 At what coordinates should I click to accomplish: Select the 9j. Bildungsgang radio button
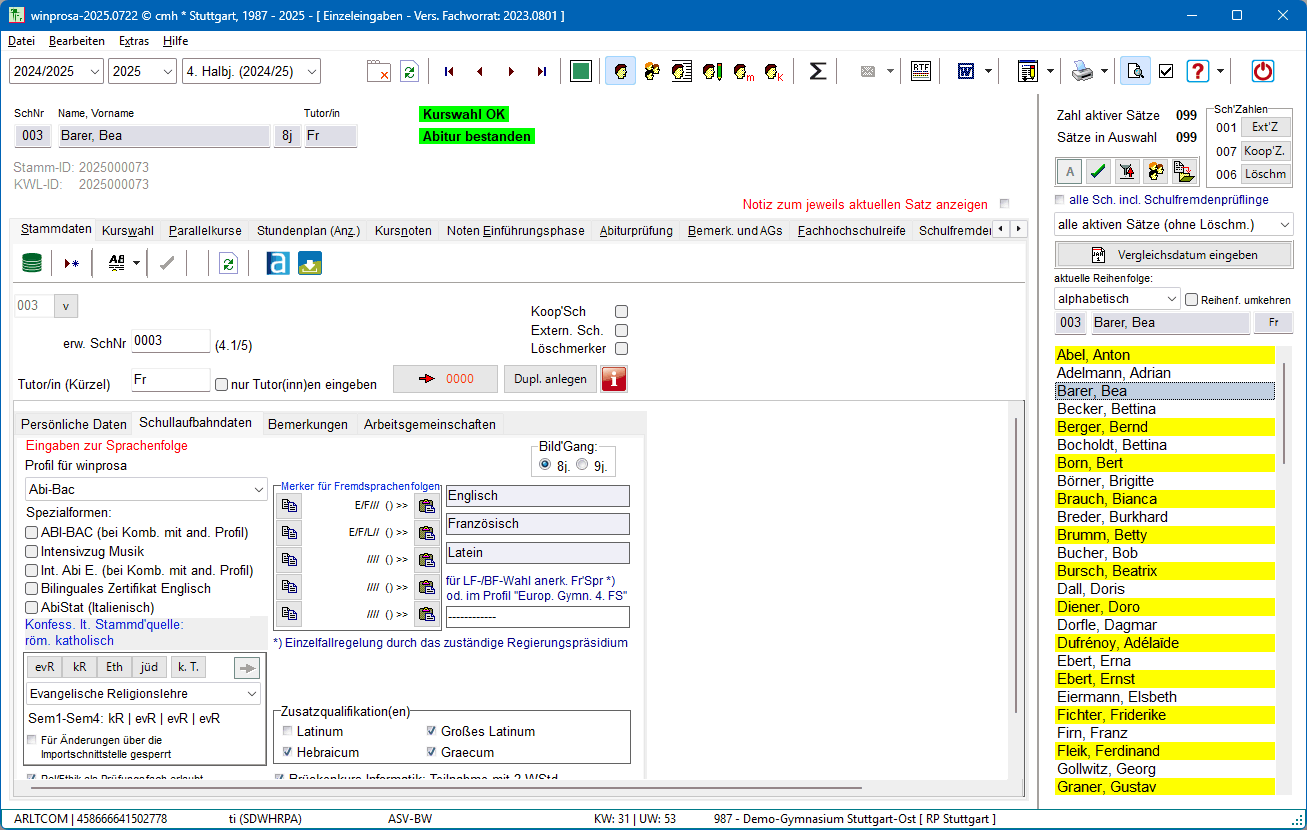coord(582,465)
